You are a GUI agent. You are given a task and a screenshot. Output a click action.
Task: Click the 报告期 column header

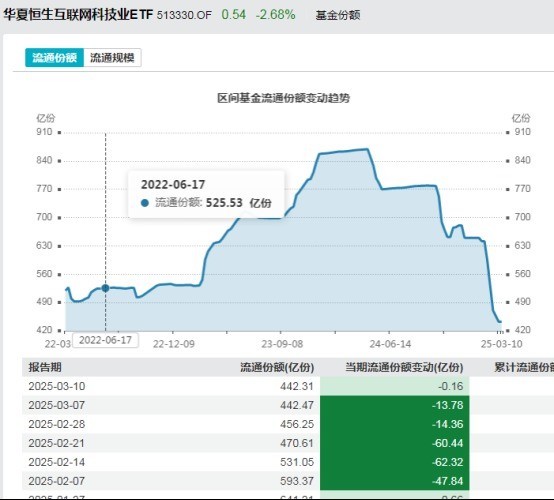(45, 367)
